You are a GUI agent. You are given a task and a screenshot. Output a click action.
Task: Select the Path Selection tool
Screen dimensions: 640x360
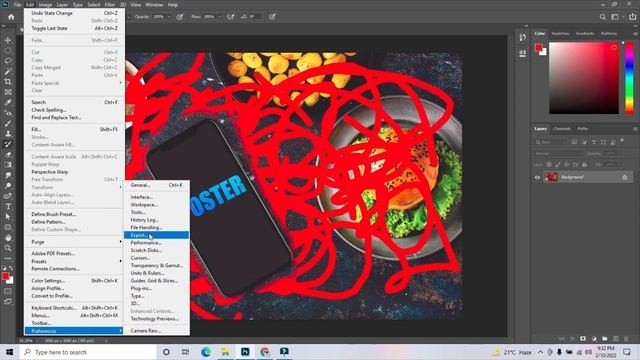click(8, 217)
